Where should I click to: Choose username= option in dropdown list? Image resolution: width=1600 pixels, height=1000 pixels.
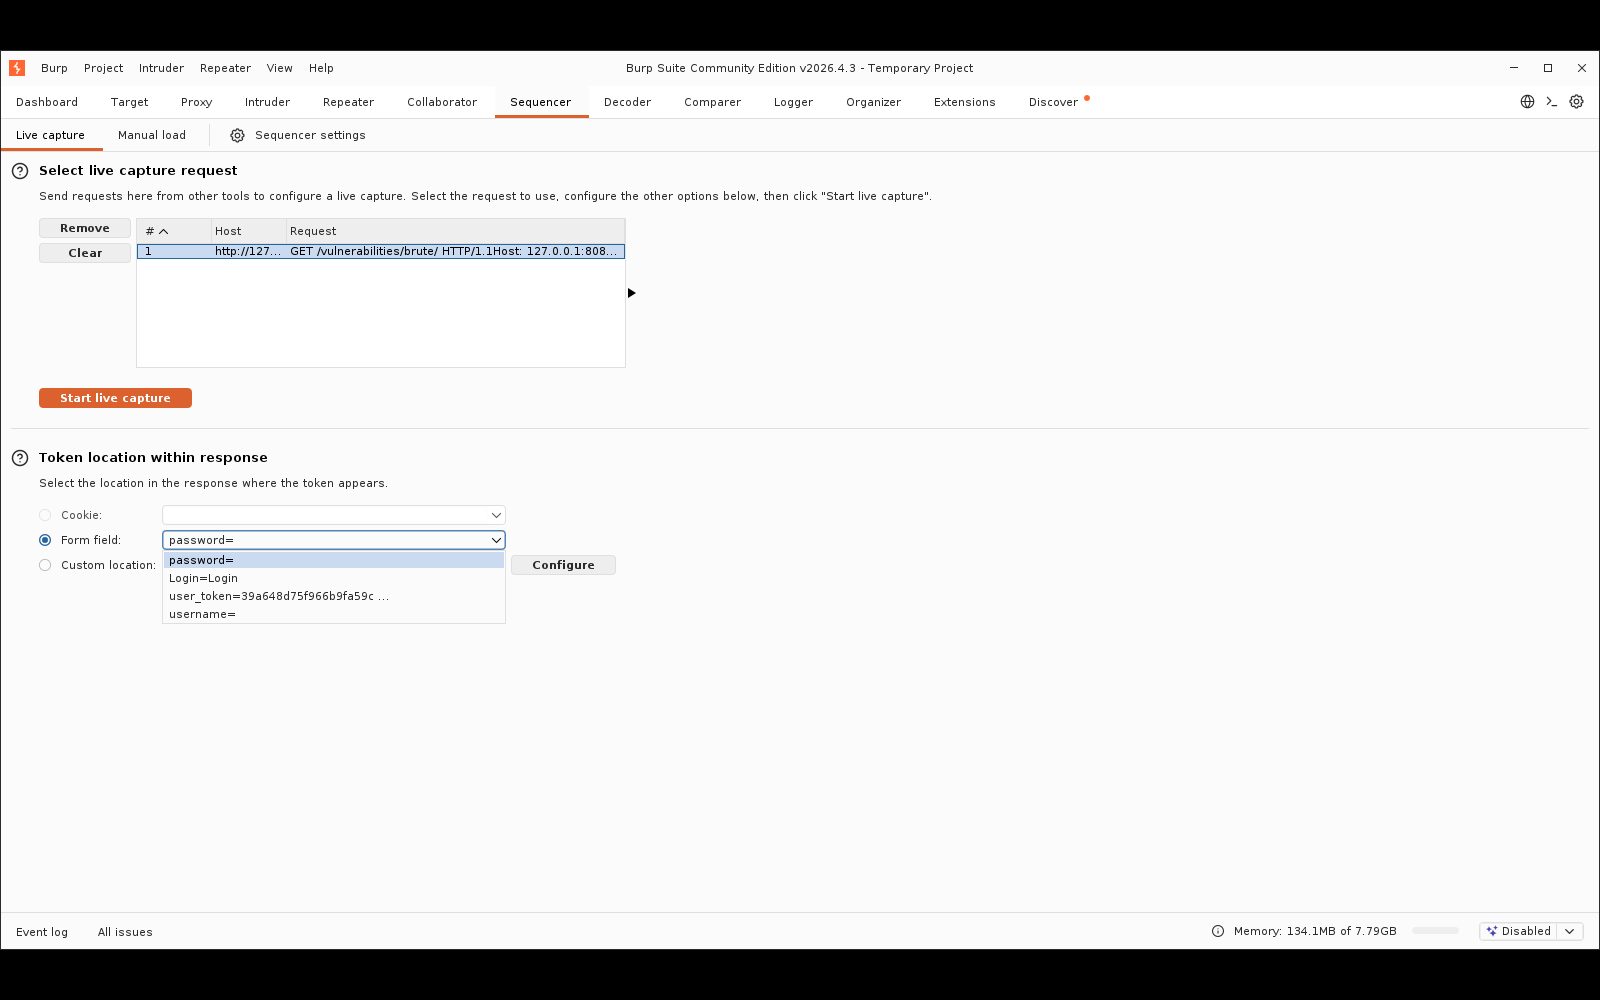334,614
